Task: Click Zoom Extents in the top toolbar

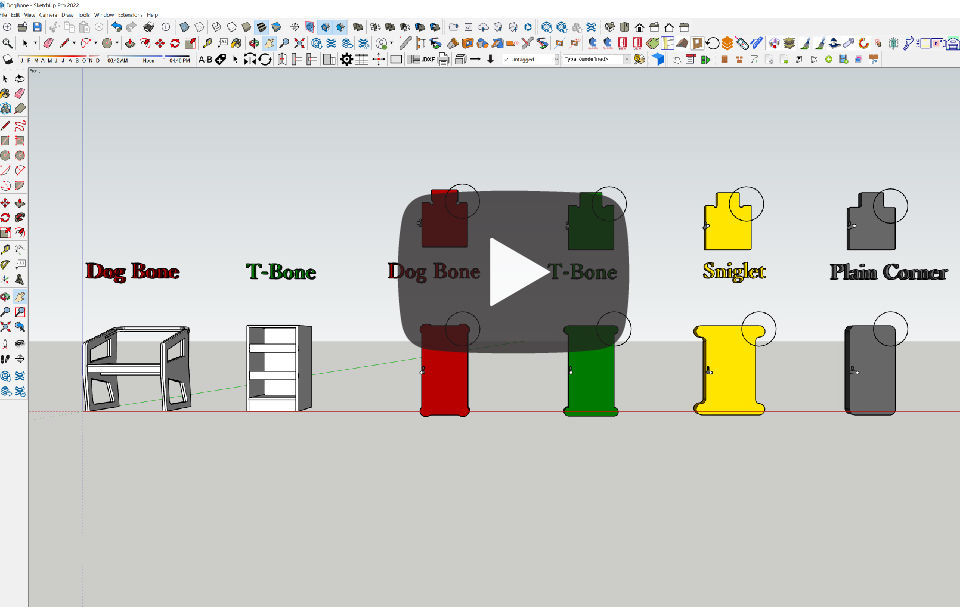Action: coord(299,43)
